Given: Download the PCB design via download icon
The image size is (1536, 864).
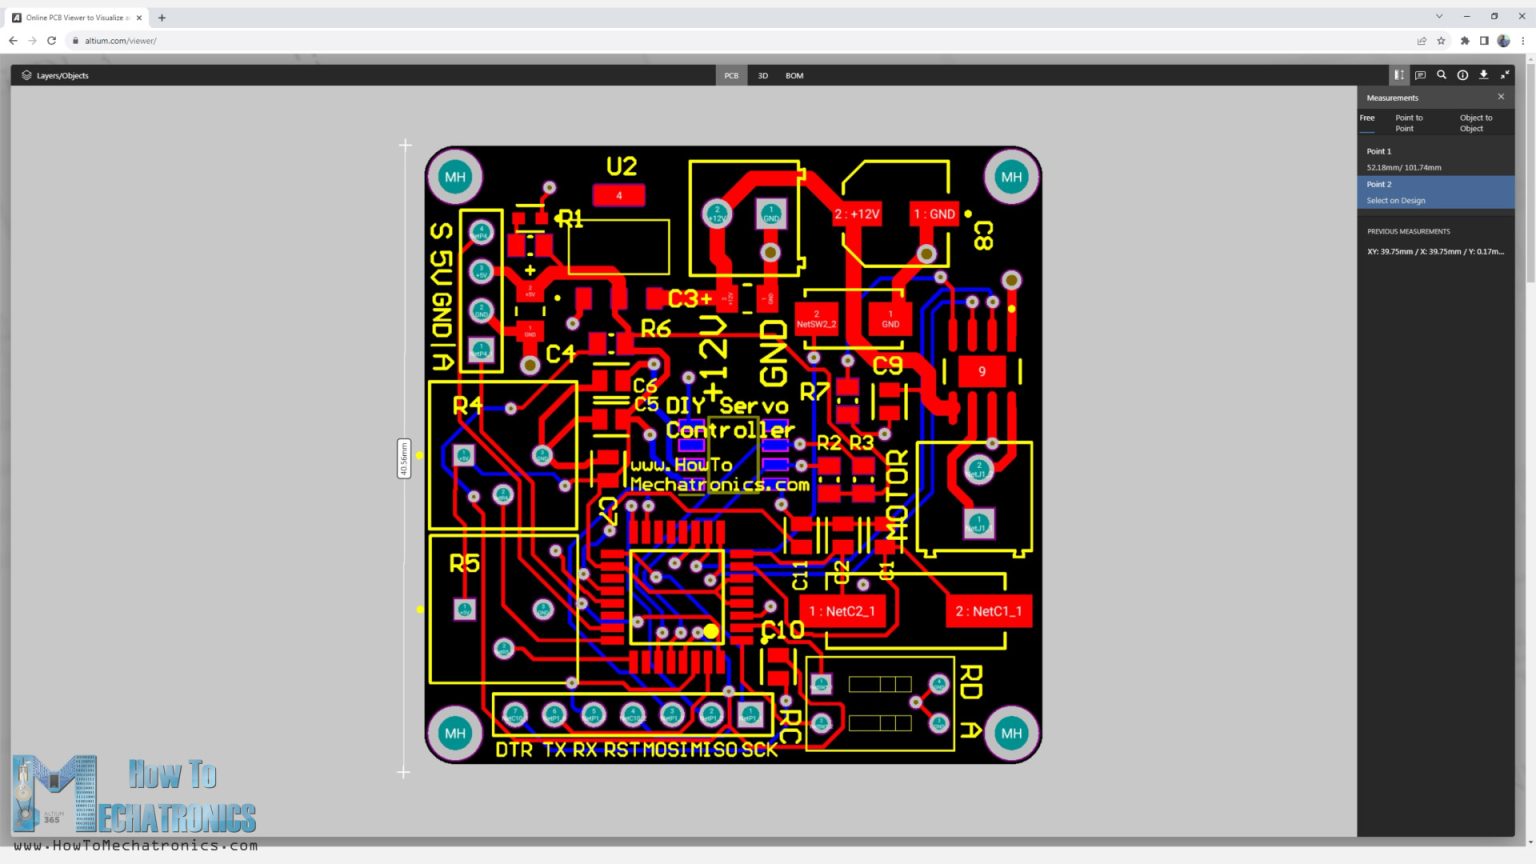Looking at the screenshot, I should coord(1483,75).
